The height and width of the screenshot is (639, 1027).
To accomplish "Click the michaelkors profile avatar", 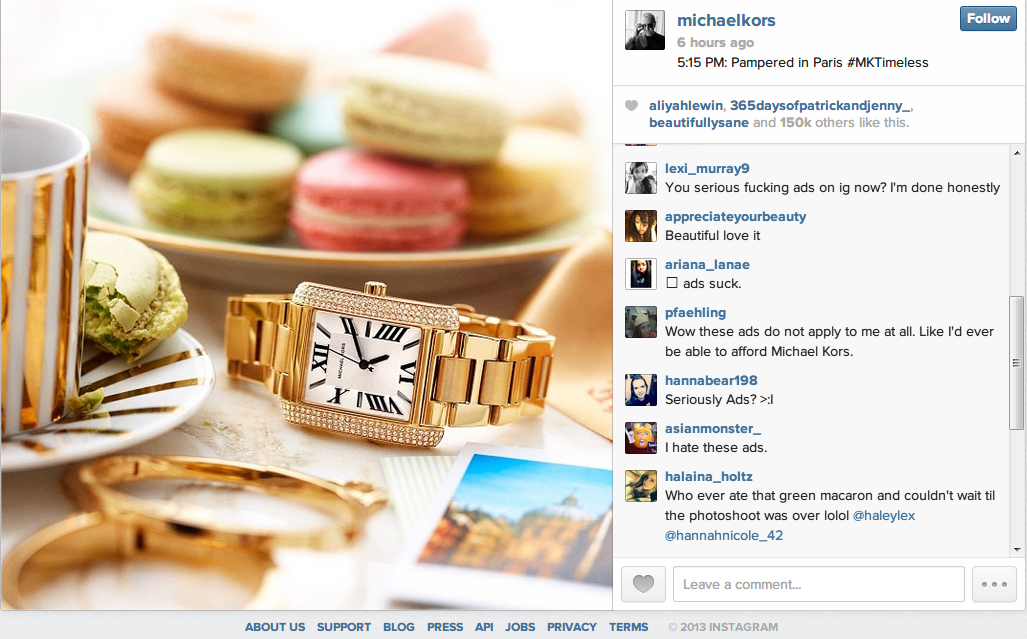I will click(x=644, y=30).
